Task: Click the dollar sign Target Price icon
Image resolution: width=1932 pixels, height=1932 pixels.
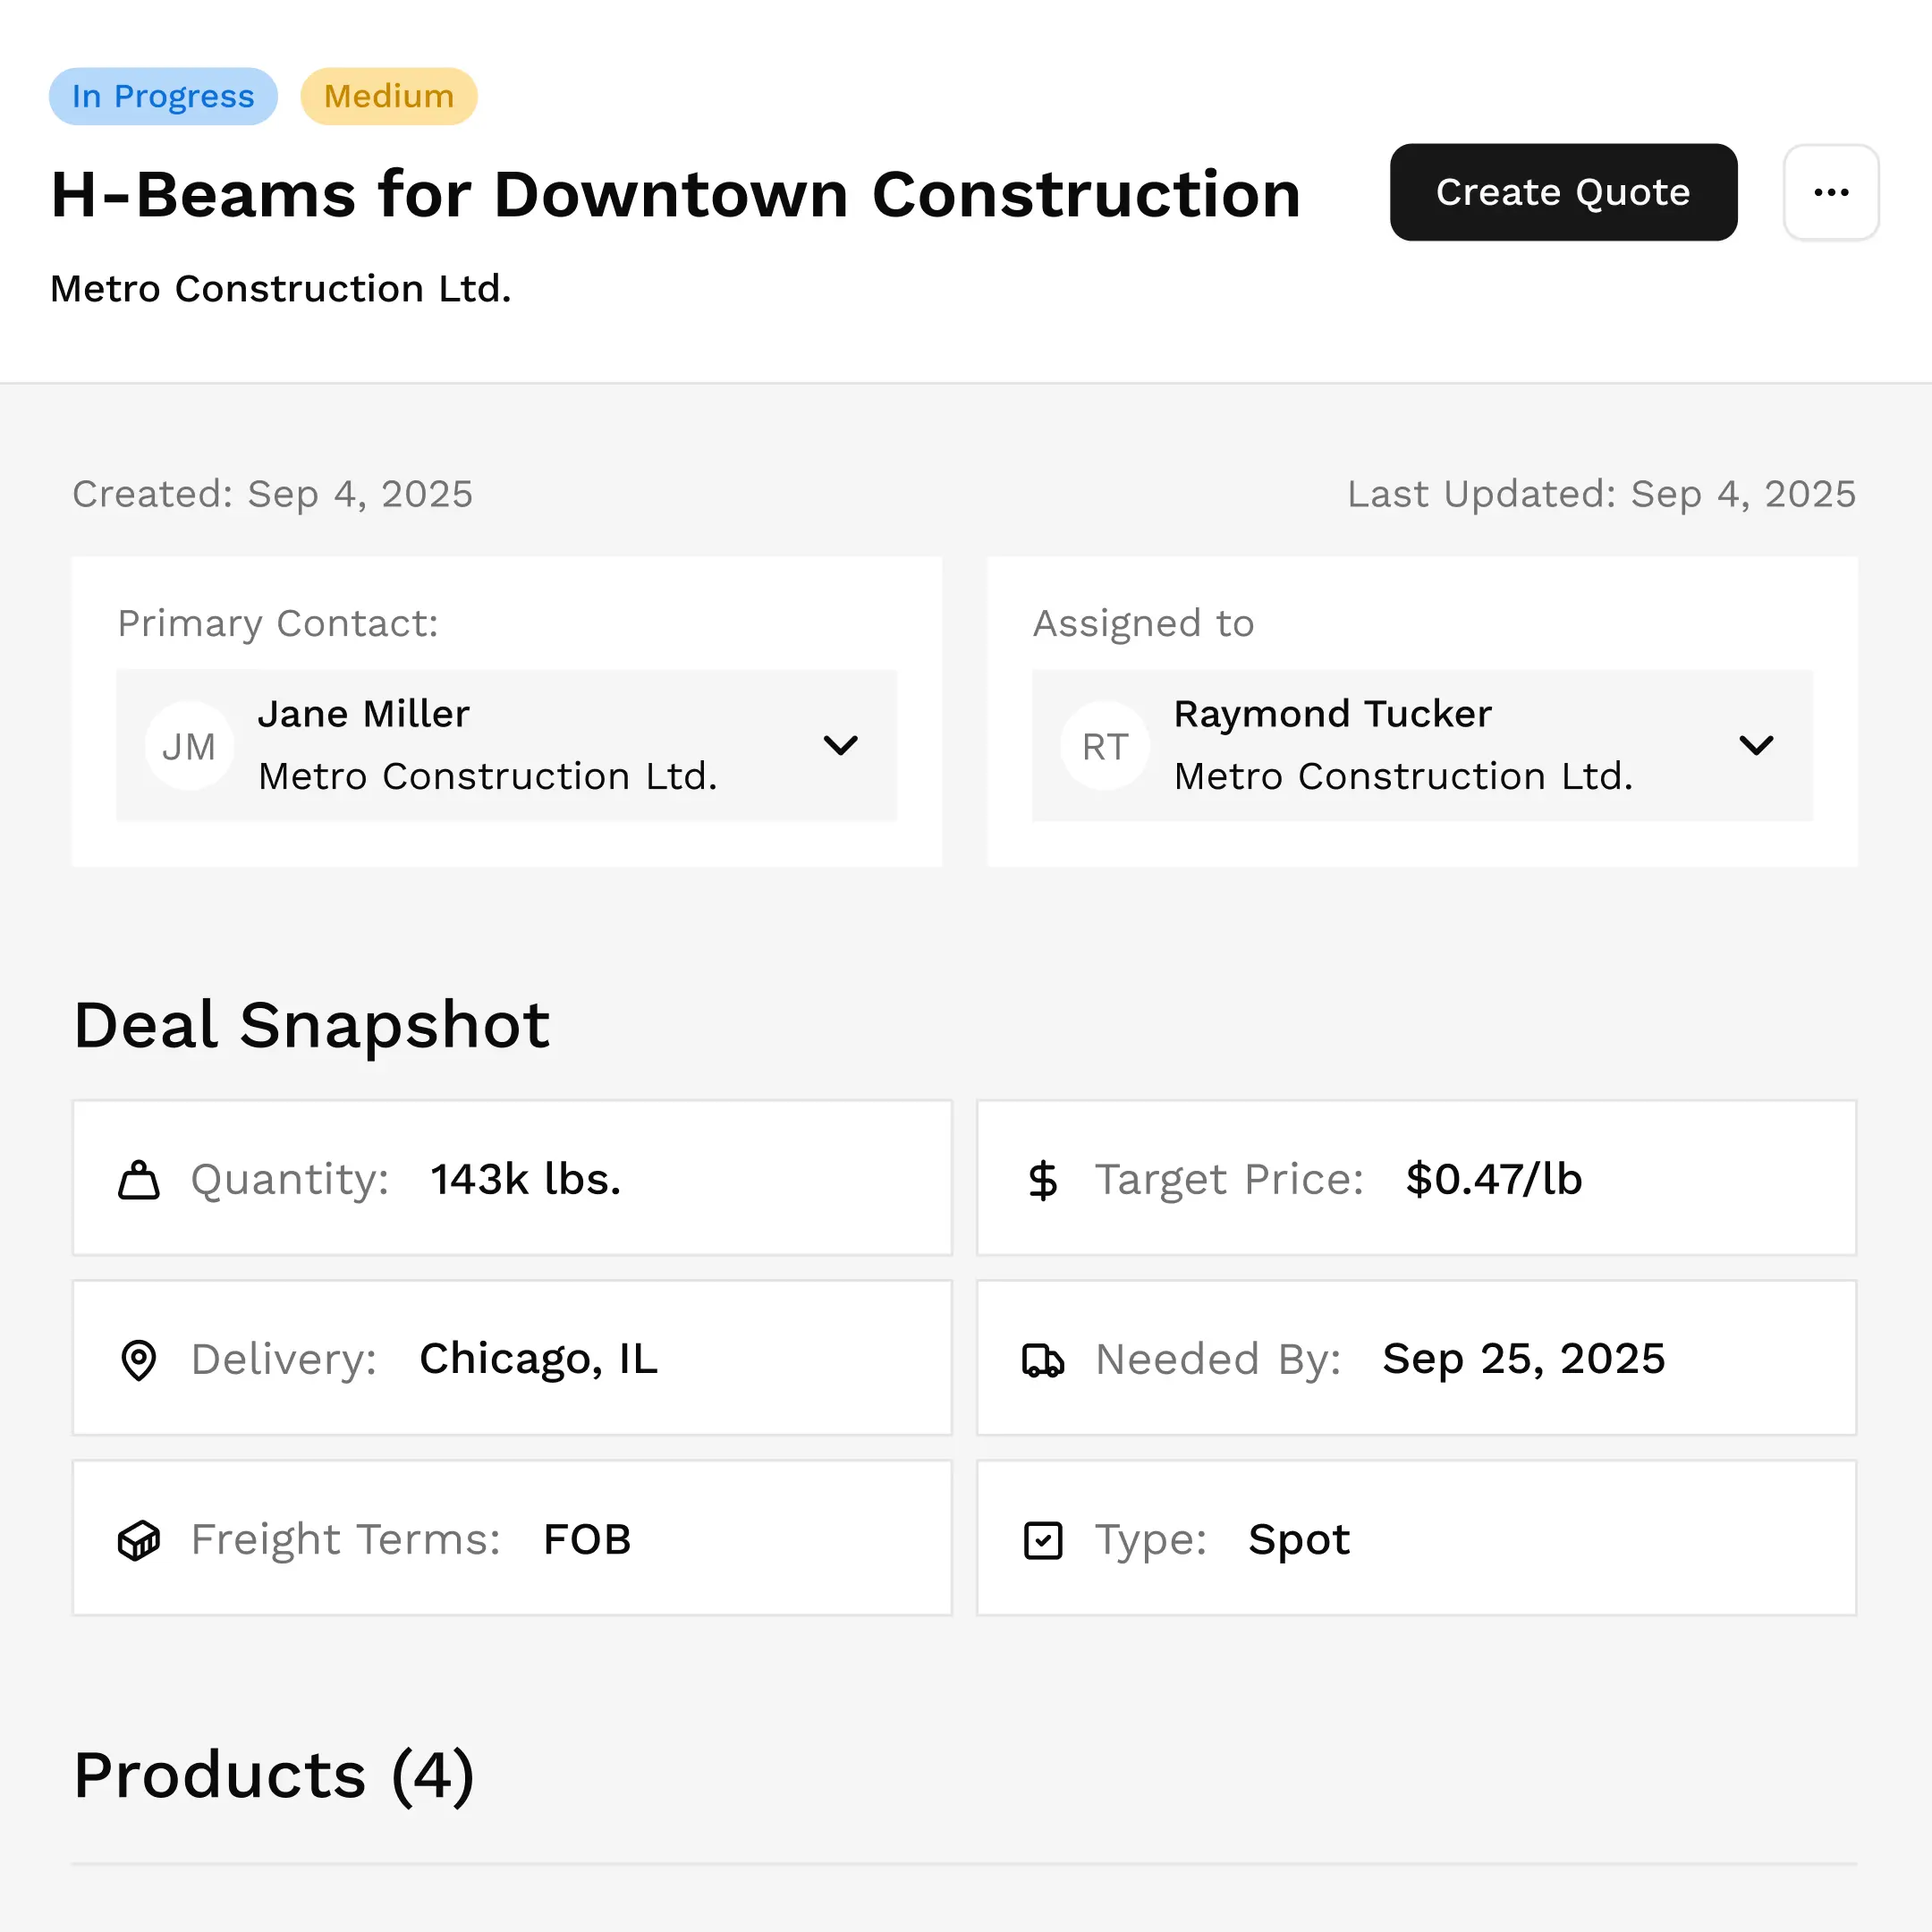Action: [1042, 1180]
